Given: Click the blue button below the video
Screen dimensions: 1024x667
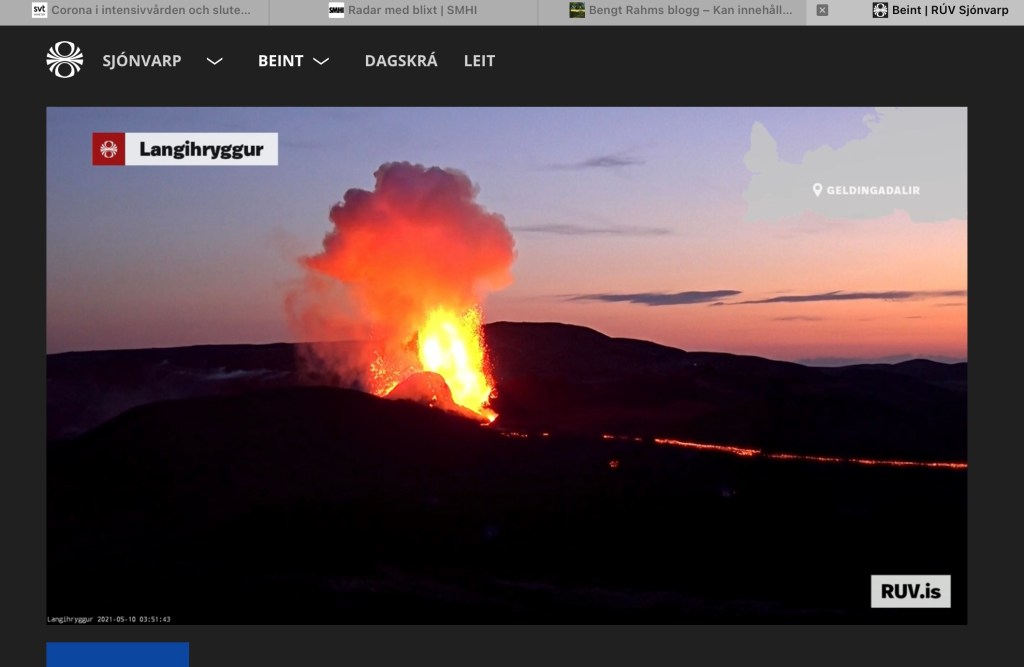Looking at the screenshot, I should coord(117,654).
